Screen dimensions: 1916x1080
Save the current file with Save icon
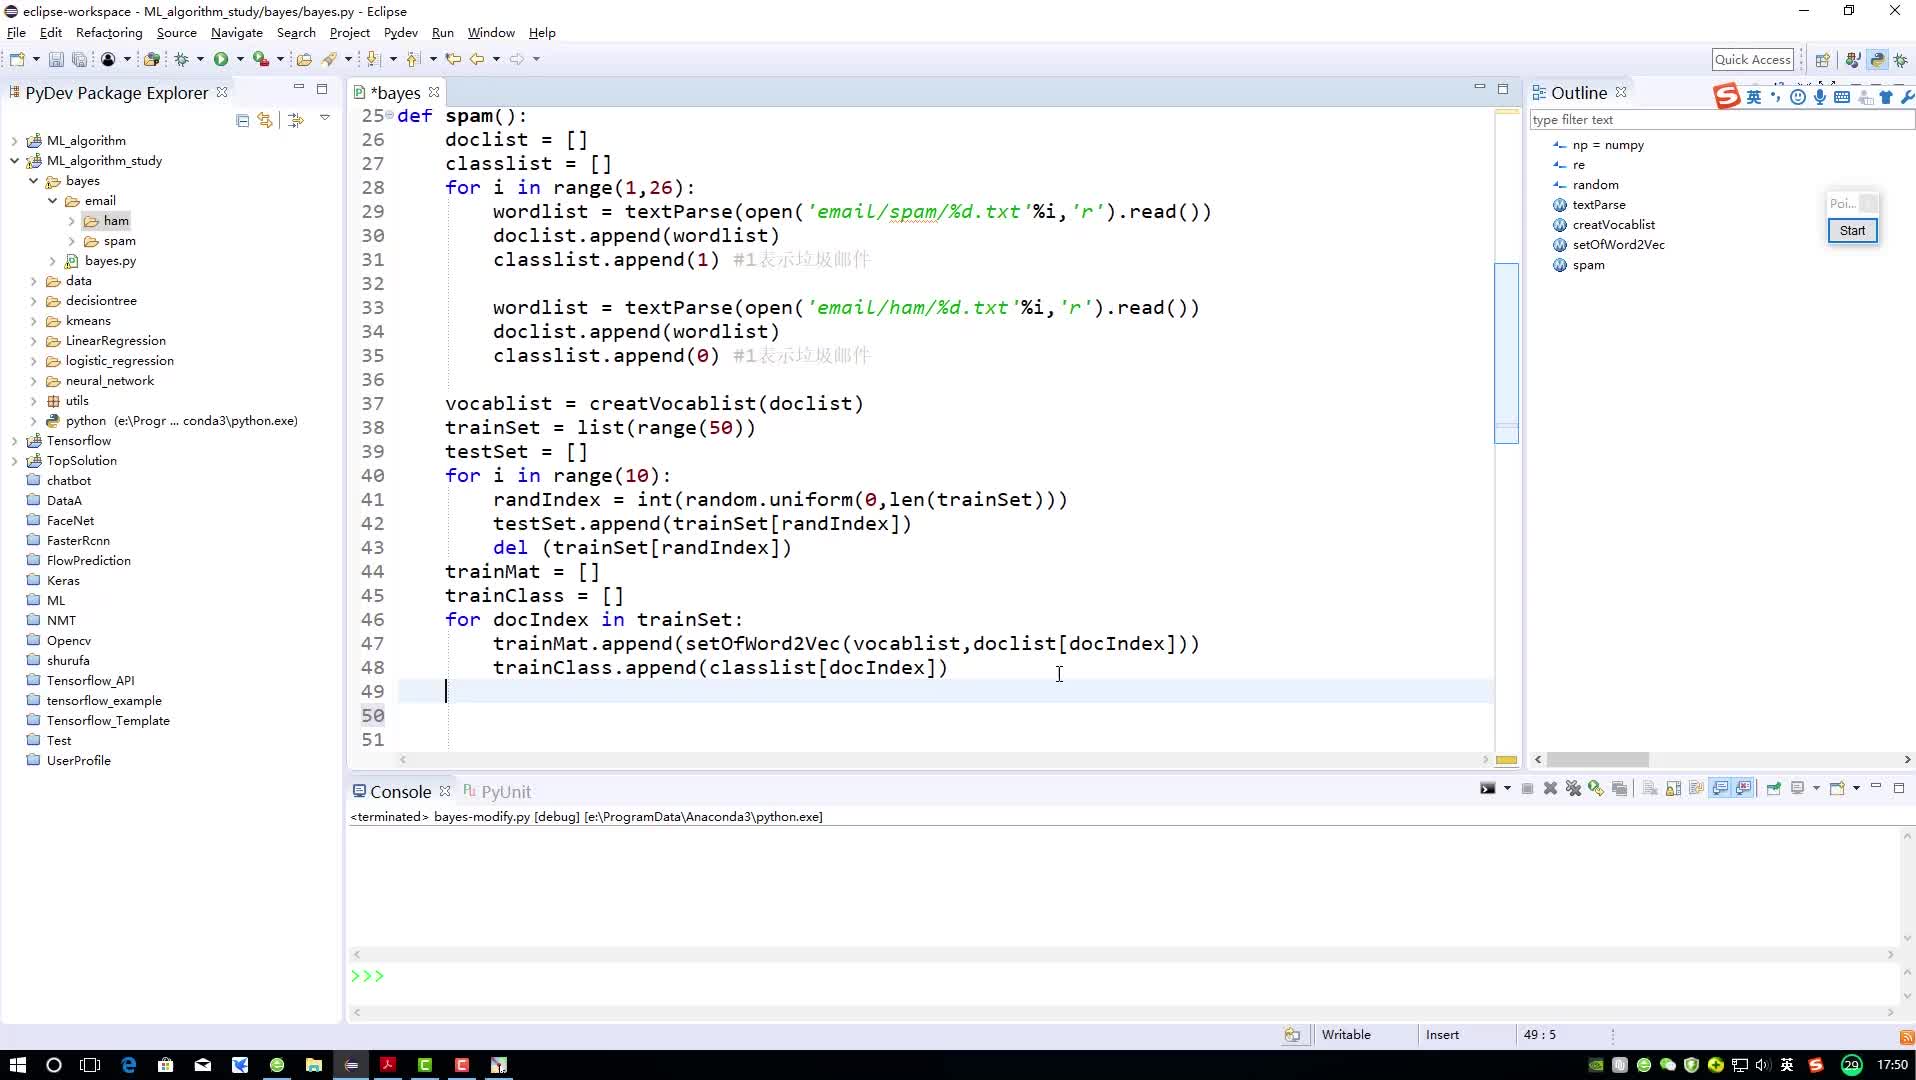pyautogui.click(x=56, y=59)
